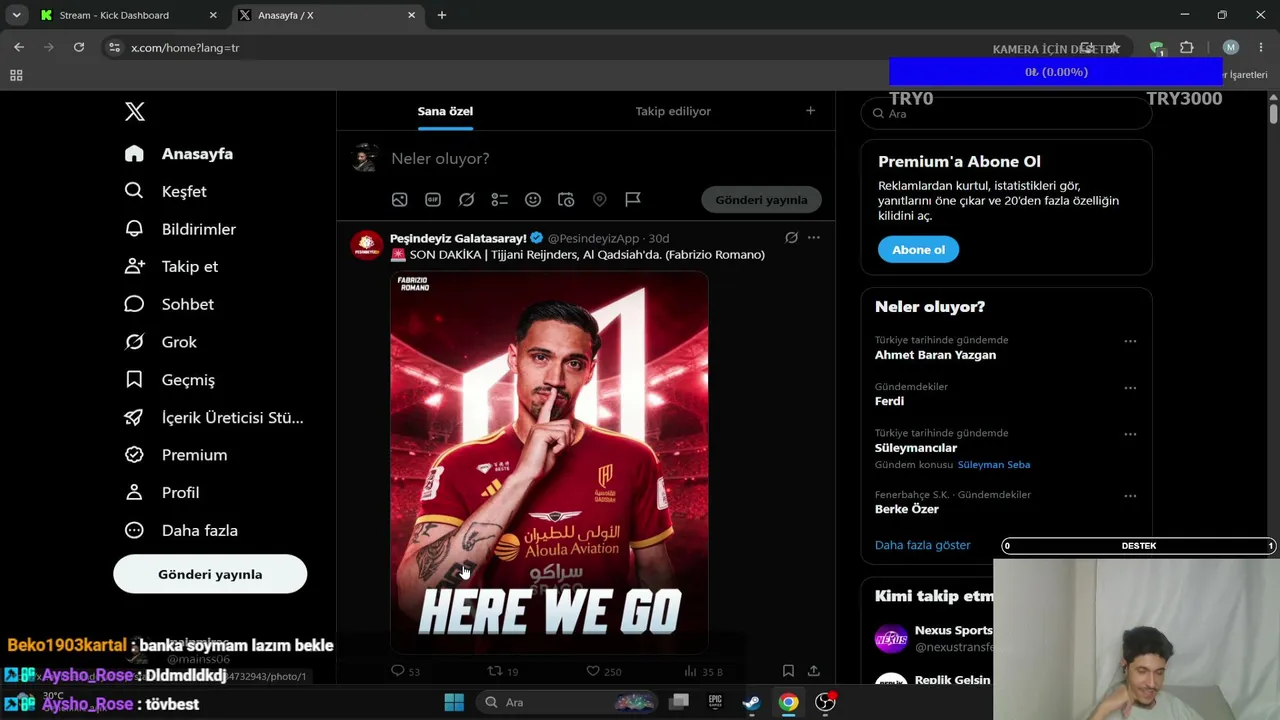This screenshot has height=720, width=1280.
Task: Reload the page in Chrome
Action: 79,47
